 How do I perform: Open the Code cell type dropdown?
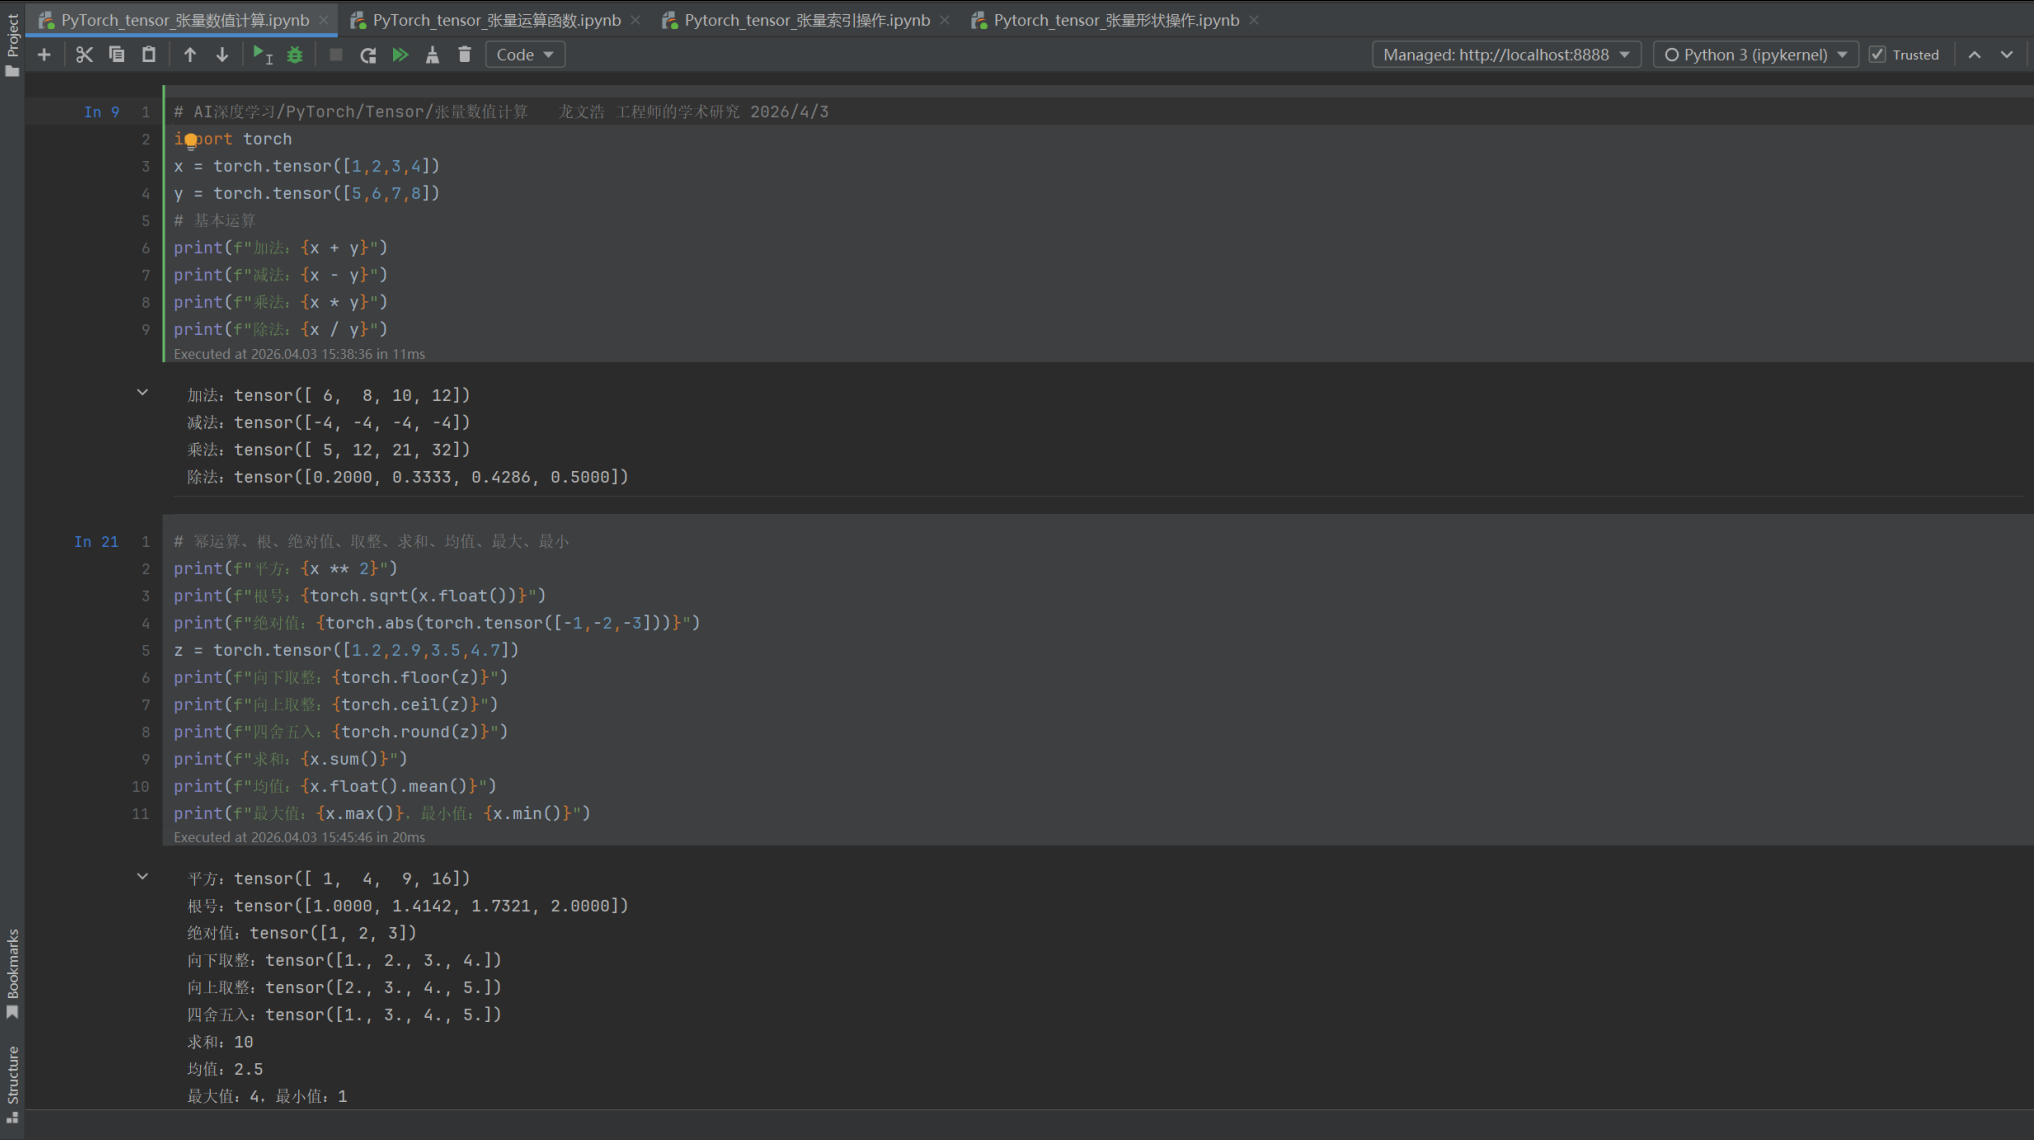tap(525, 55)
